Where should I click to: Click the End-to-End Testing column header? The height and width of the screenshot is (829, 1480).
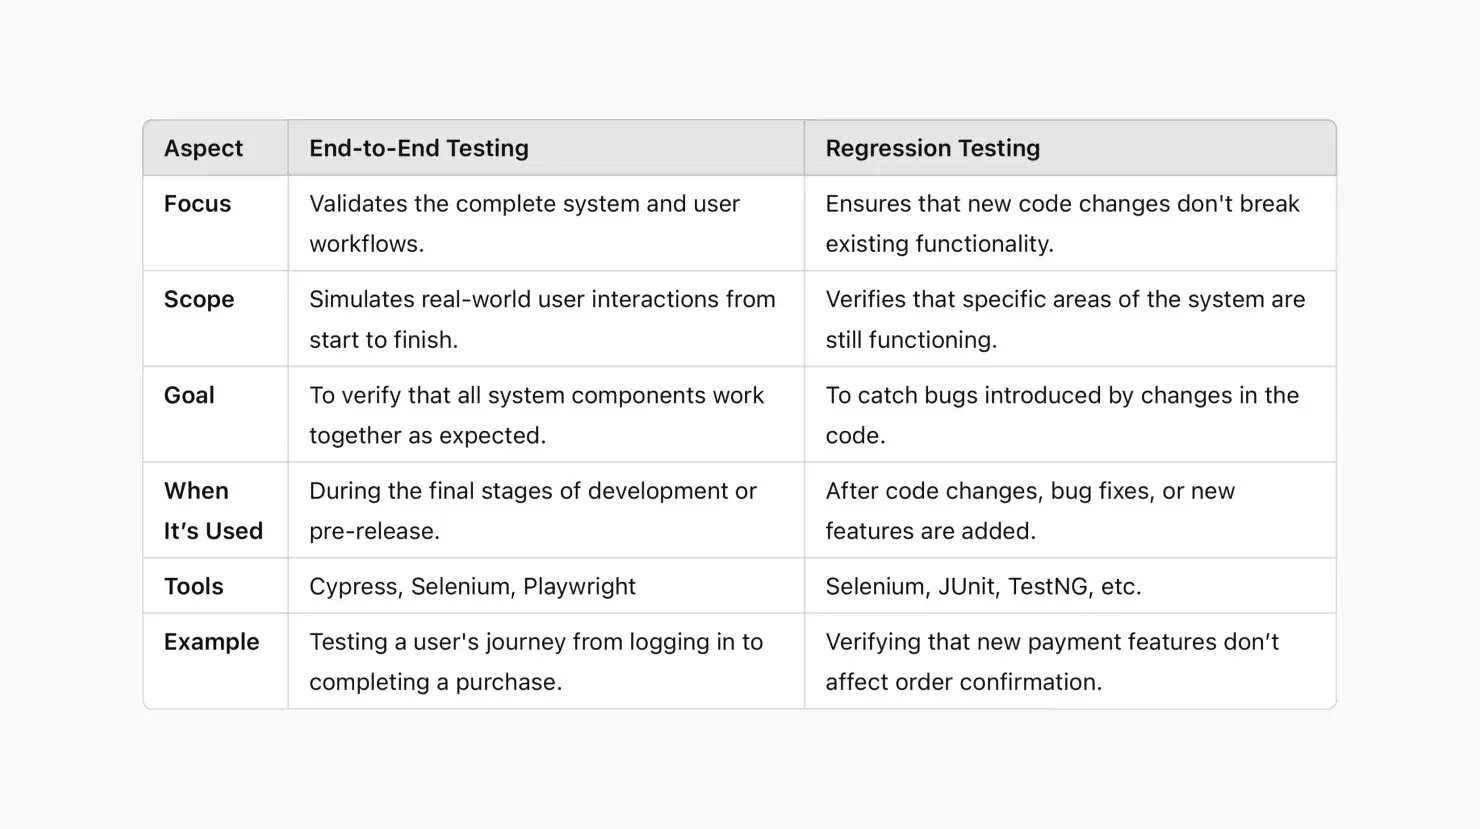[x=419, y=148]
